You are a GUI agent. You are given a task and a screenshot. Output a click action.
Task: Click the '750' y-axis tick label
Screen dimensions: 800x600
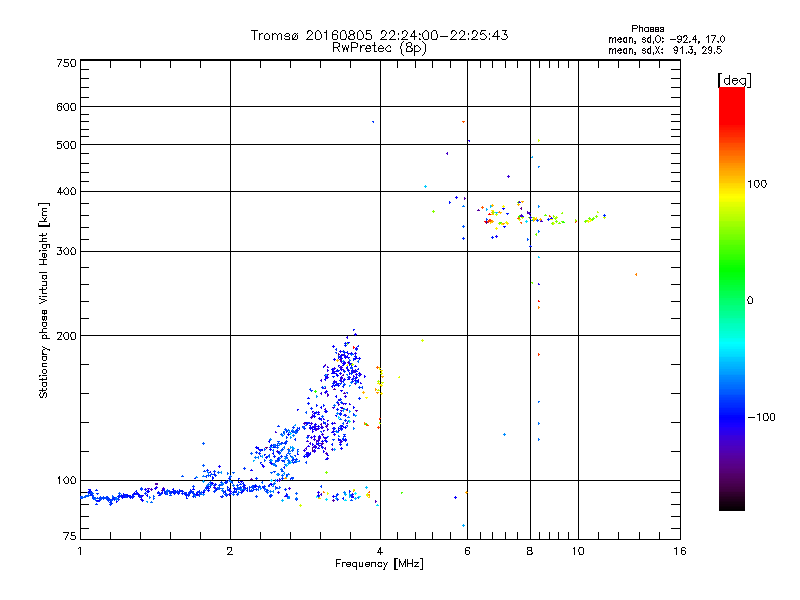pyautogui.click(x=66, y=63)
